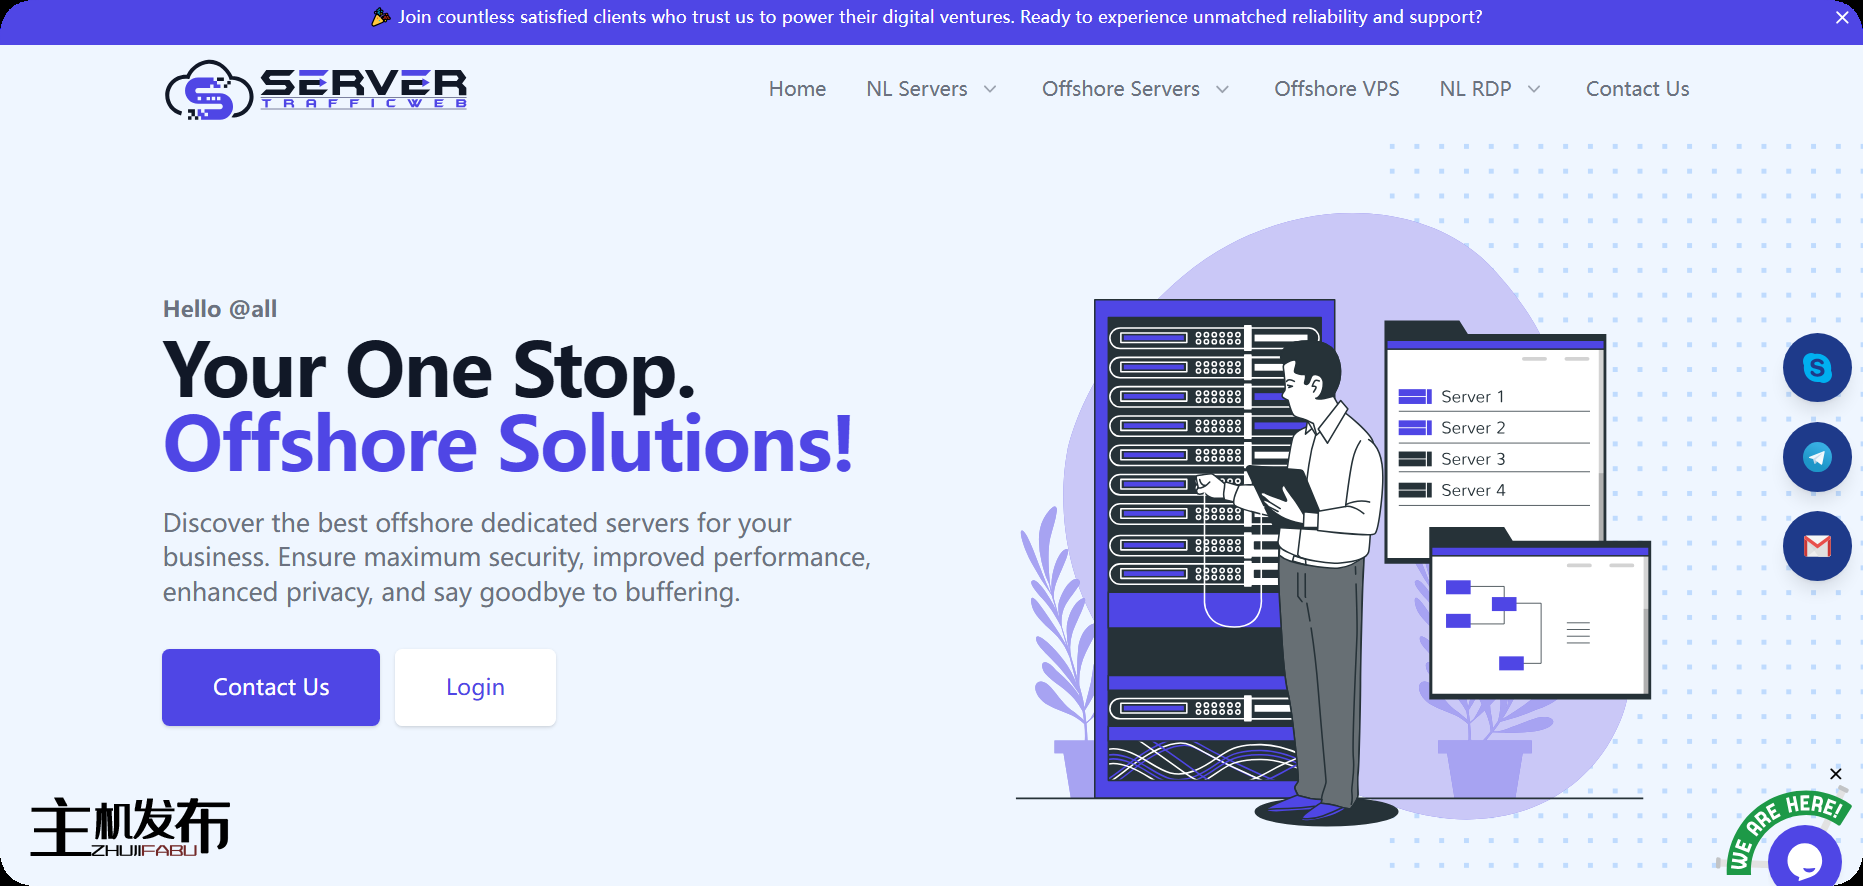Expand the Offshore Servers dropdown chevron
Image resolution: width=1863 pixels, height=886 pixels.
tap(1222, 89)
